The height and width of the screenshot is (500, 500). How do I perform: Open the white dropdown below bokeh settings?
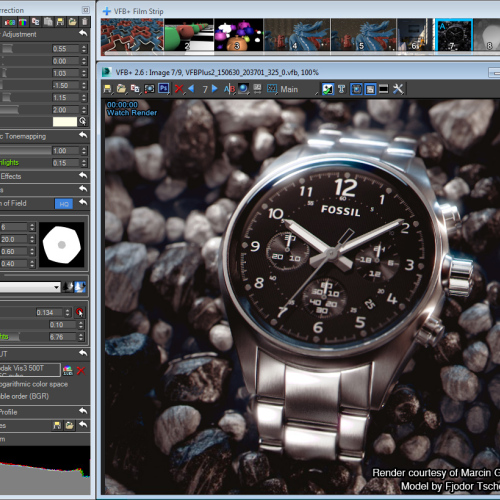coord(30,287)
